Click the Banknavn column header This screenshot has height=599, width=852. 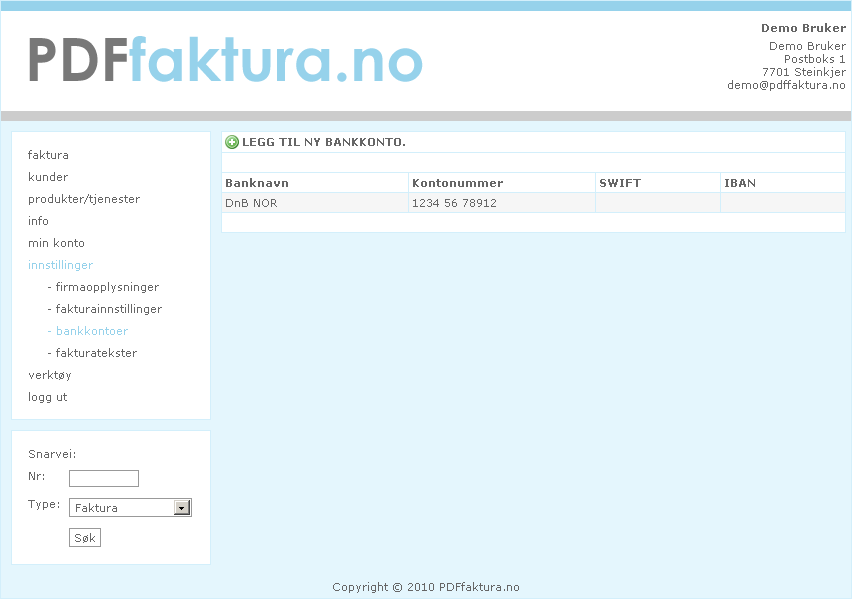[x=257, y=183]
